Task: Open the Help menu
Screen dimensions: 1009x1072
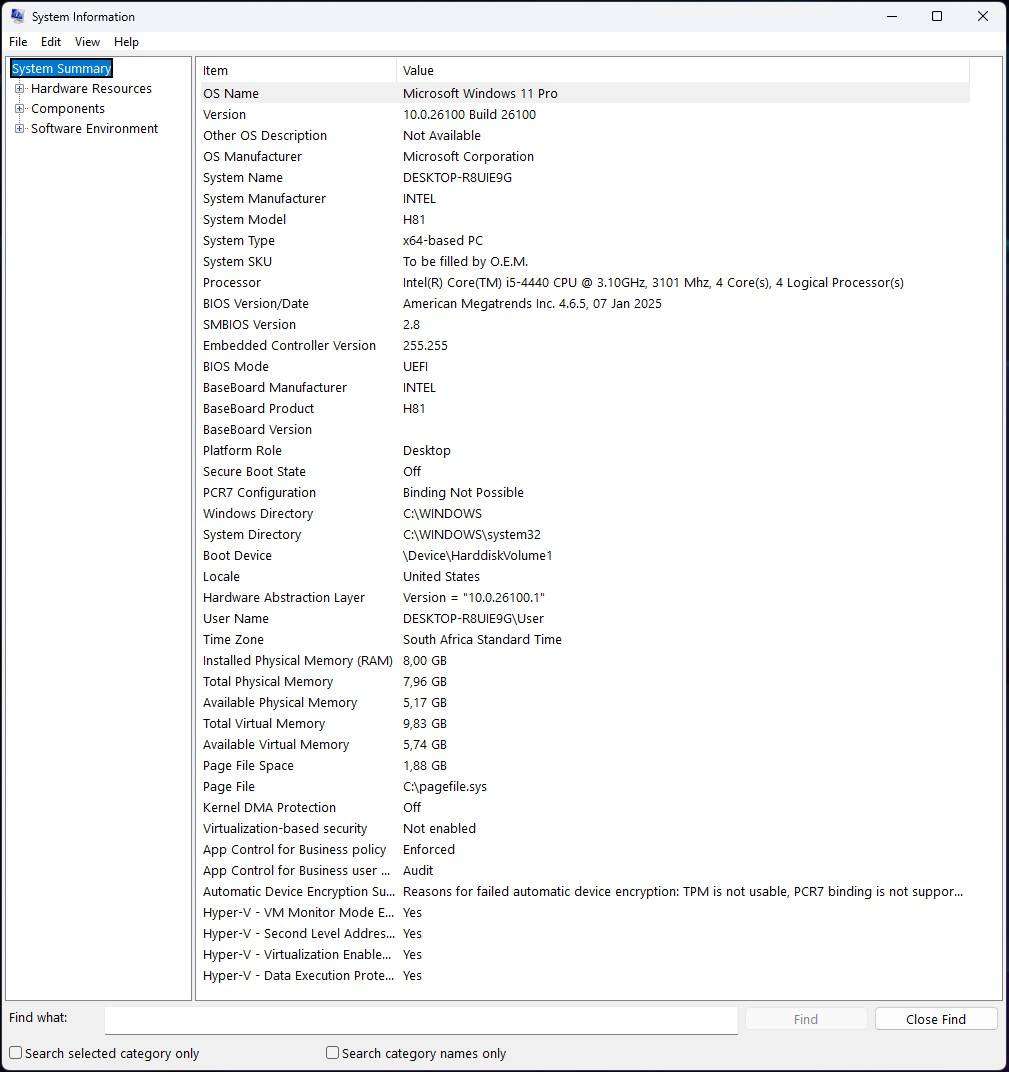Action: pyautogui.click(x=126, y=42)
